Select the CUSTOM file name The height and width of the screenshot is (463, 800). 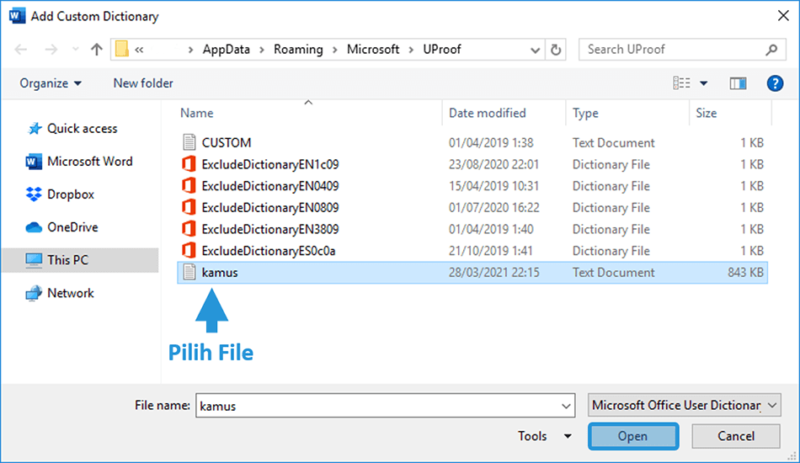tap(226, 143)
